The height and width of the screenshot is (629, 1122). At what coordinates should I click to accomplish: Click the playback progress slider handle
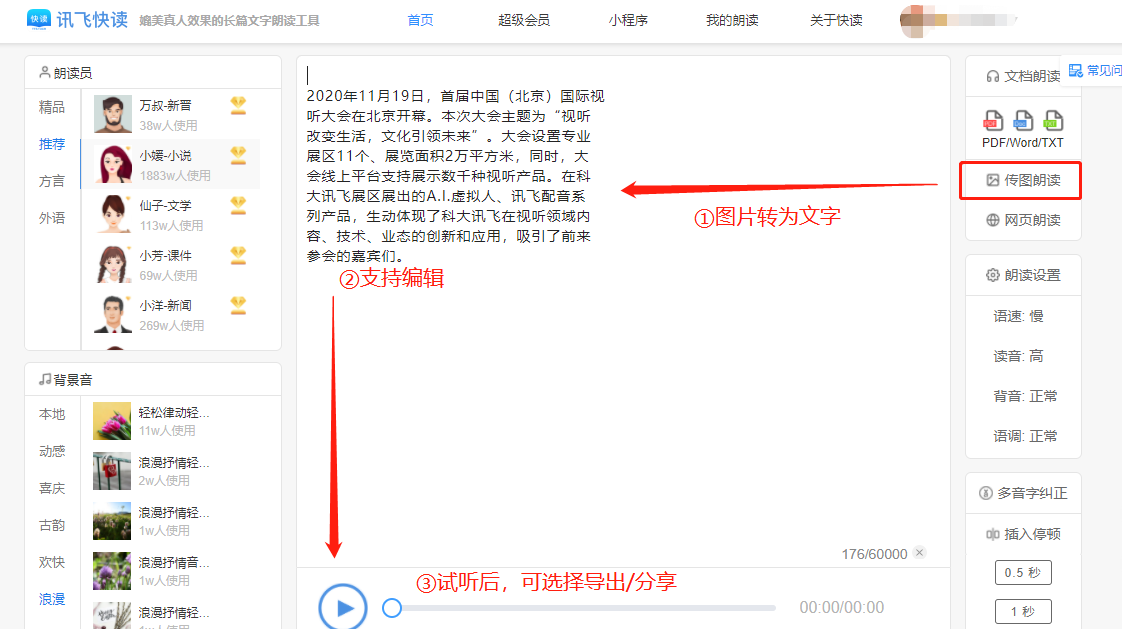(x=391, y=608)
